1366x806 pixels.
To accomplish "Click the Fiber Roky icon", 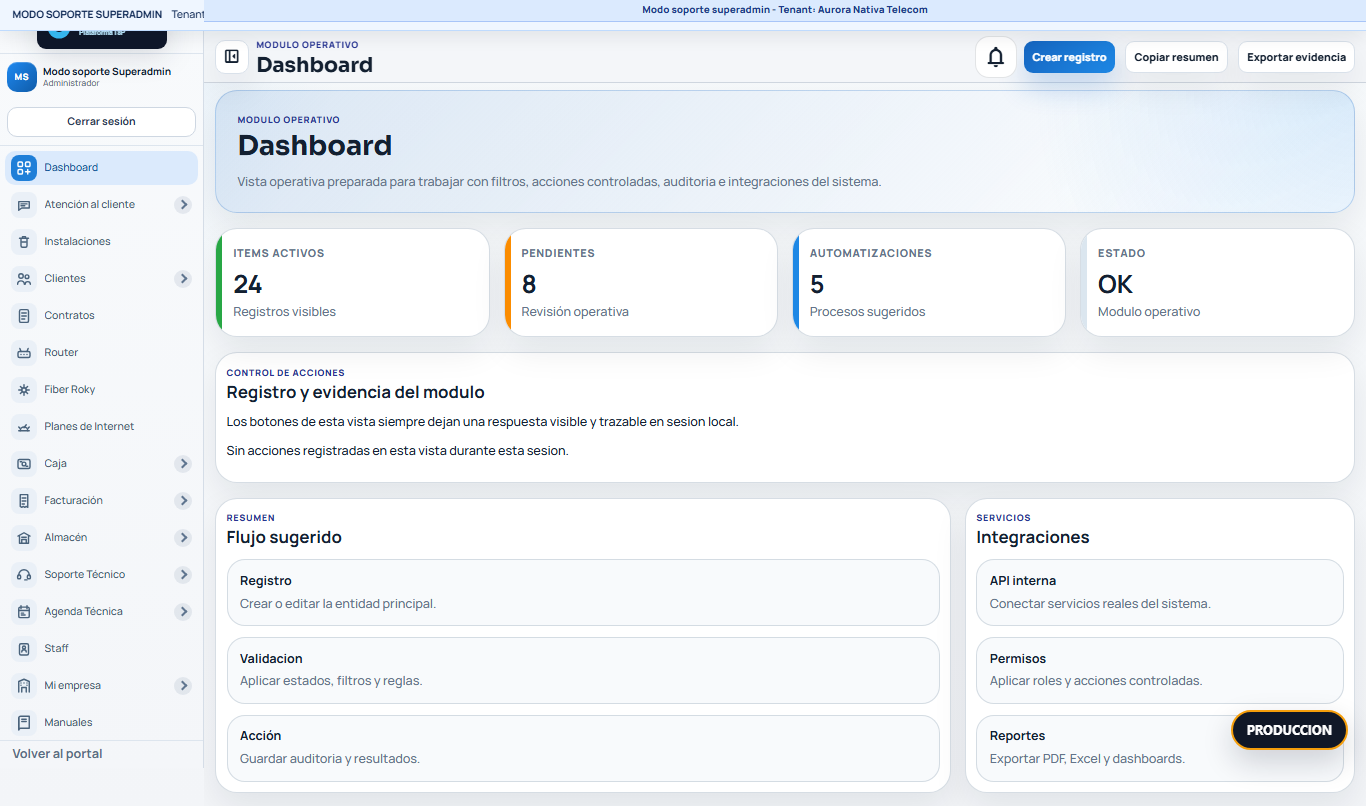I will (x=24, y=390).
